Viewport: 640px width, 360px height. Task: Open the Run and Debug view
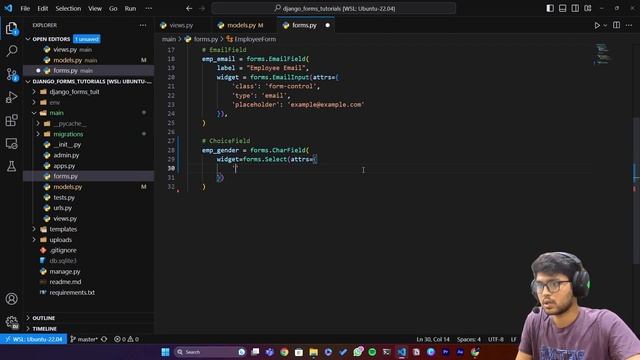point(11,97)
